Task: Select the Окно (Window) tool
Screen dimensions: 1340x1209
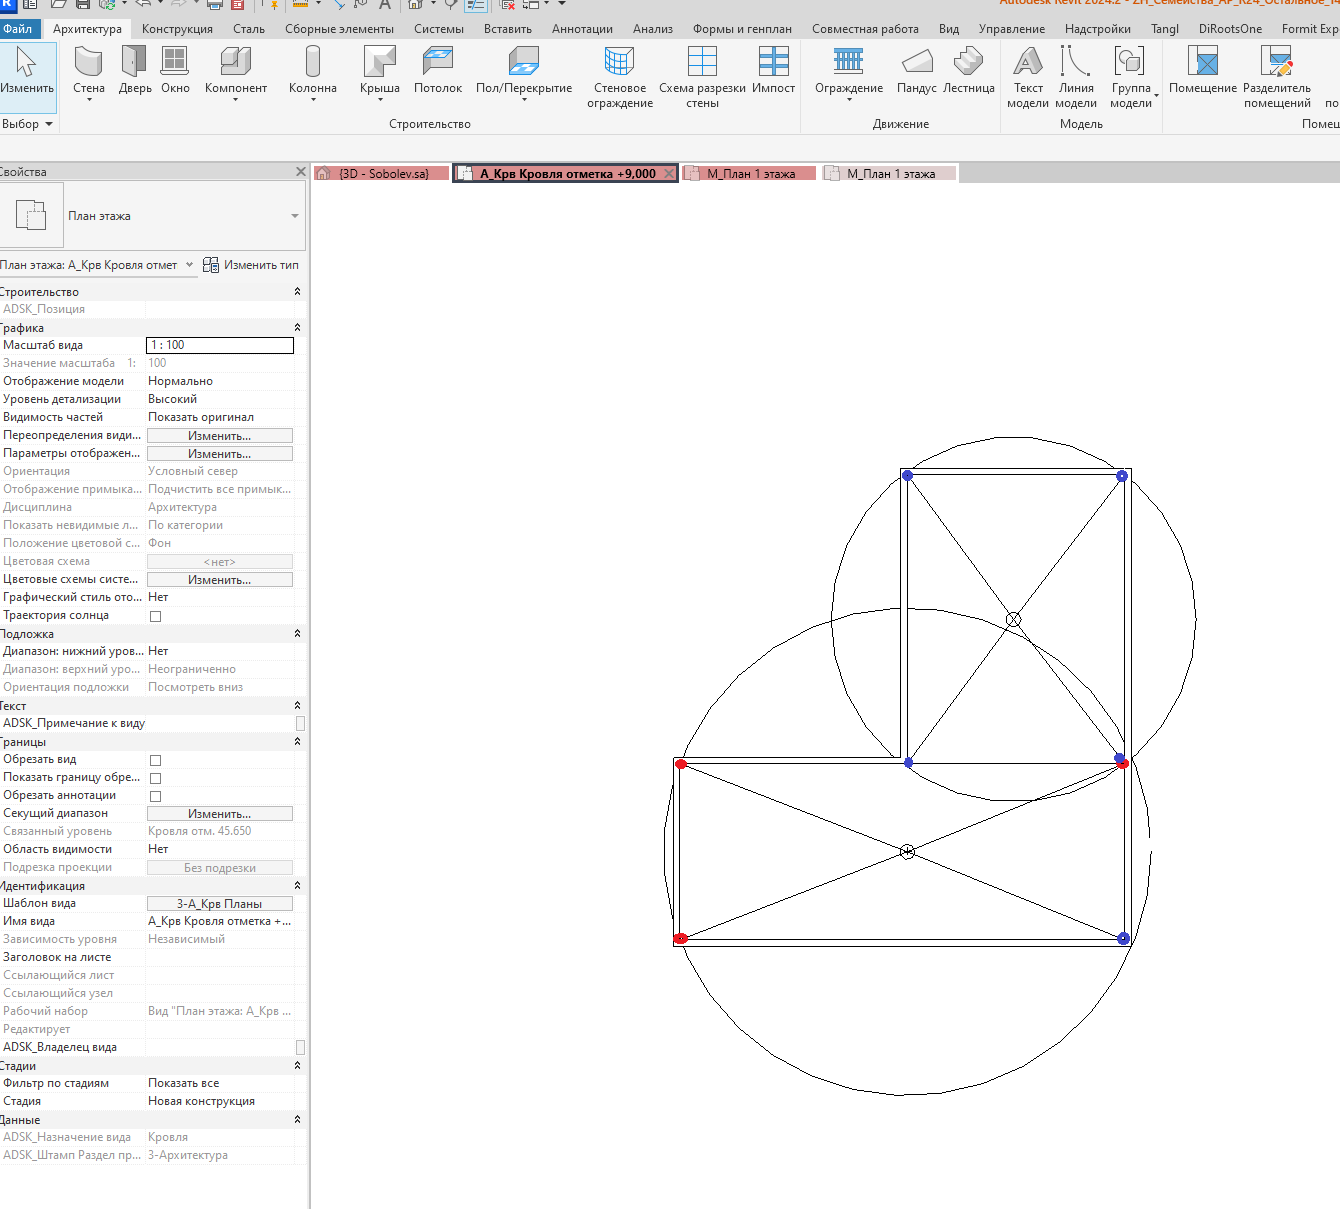Action: point(175,70)
